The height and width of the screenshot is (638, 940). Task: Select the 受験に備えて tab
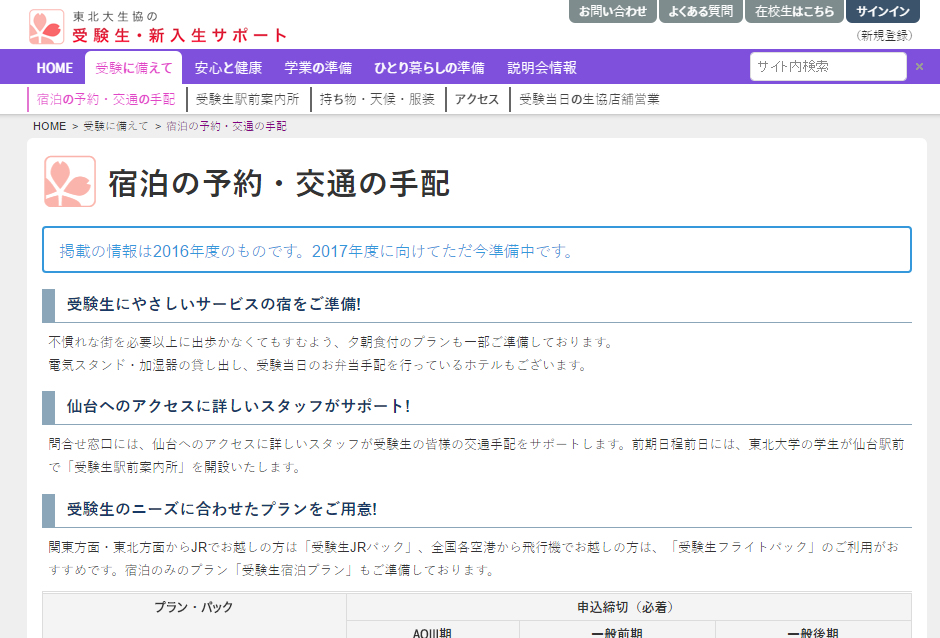click(x=134, y=68)
